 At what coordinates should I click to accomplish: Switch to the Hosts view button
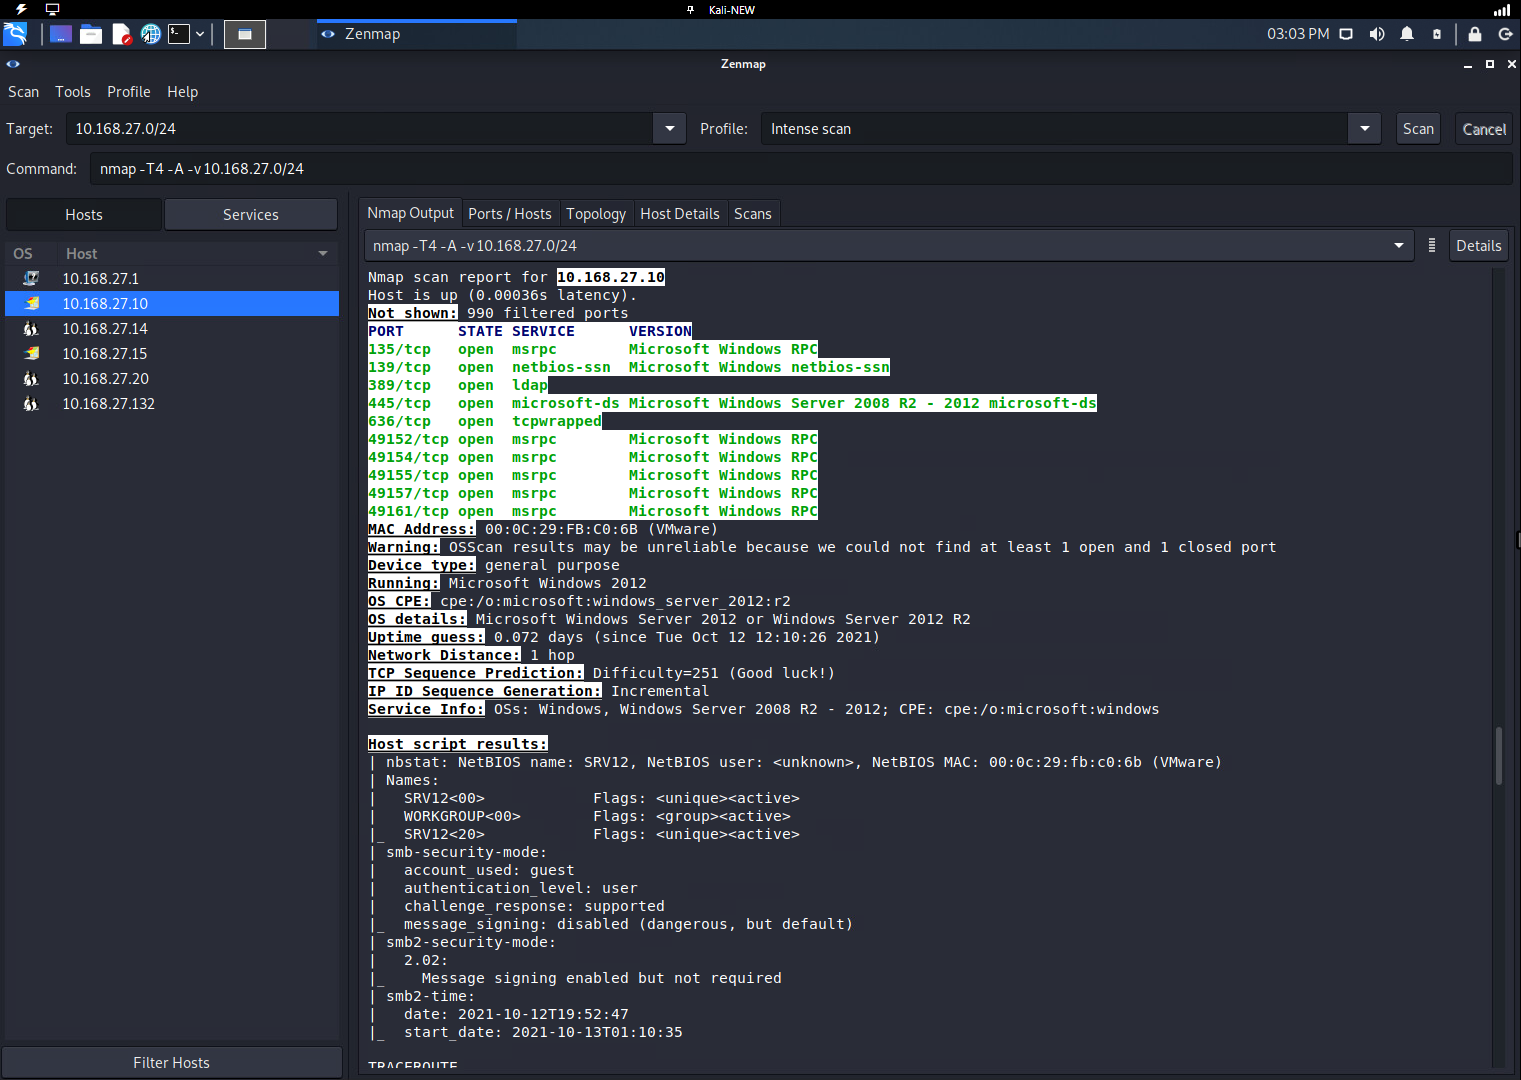(84, 215)
